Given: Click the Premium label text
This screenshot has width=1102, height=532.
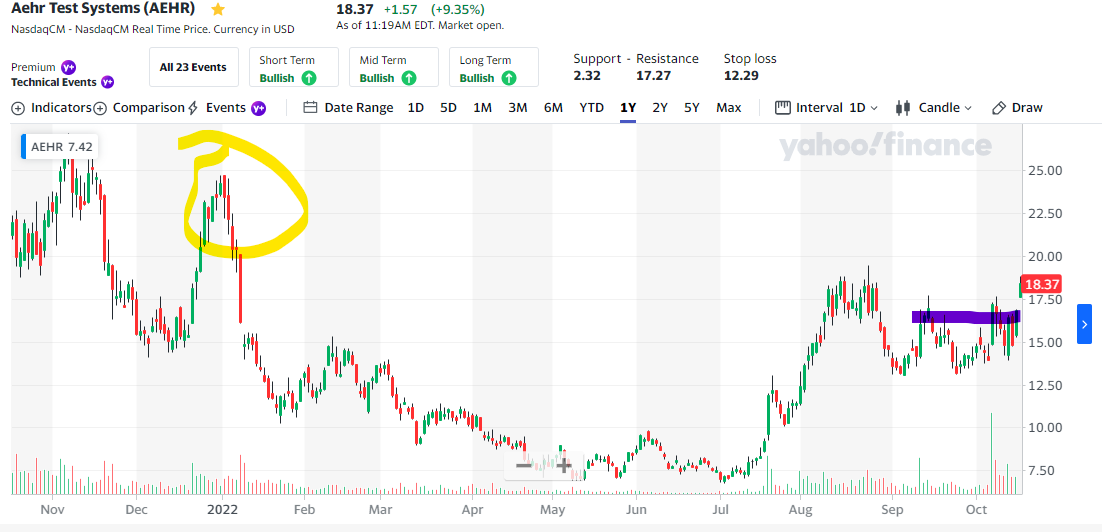Looking at the screenshot, I should (x=33, y=67).
